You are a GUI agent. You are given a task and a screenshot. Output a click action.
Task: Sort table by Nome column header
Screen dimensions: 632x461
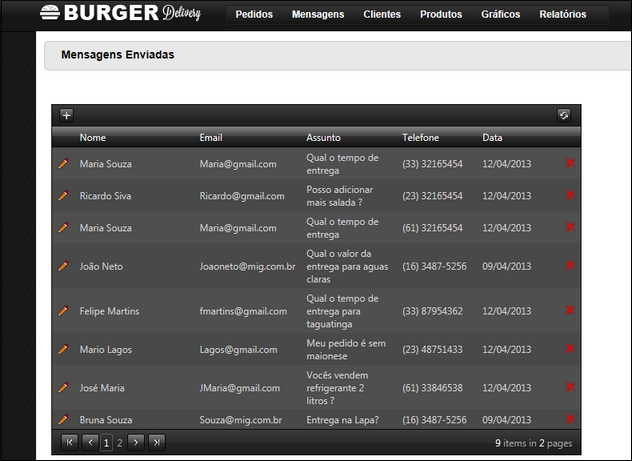click(x=93, y=137)
